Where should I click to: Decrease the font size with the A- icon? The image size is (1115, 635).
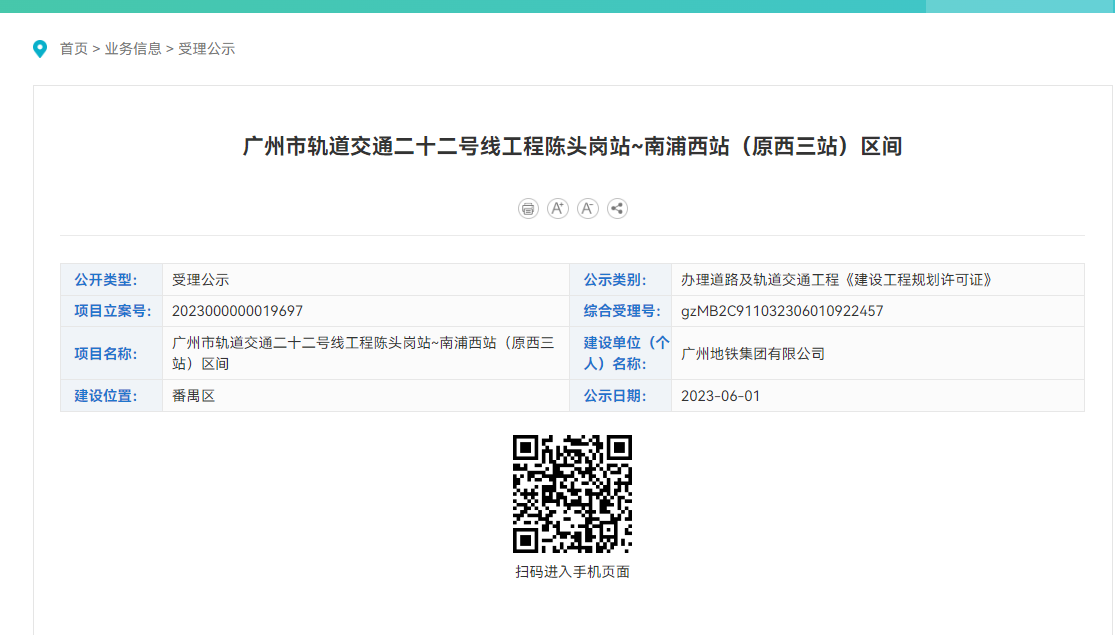pyautogui.click(x=588, y=208)
